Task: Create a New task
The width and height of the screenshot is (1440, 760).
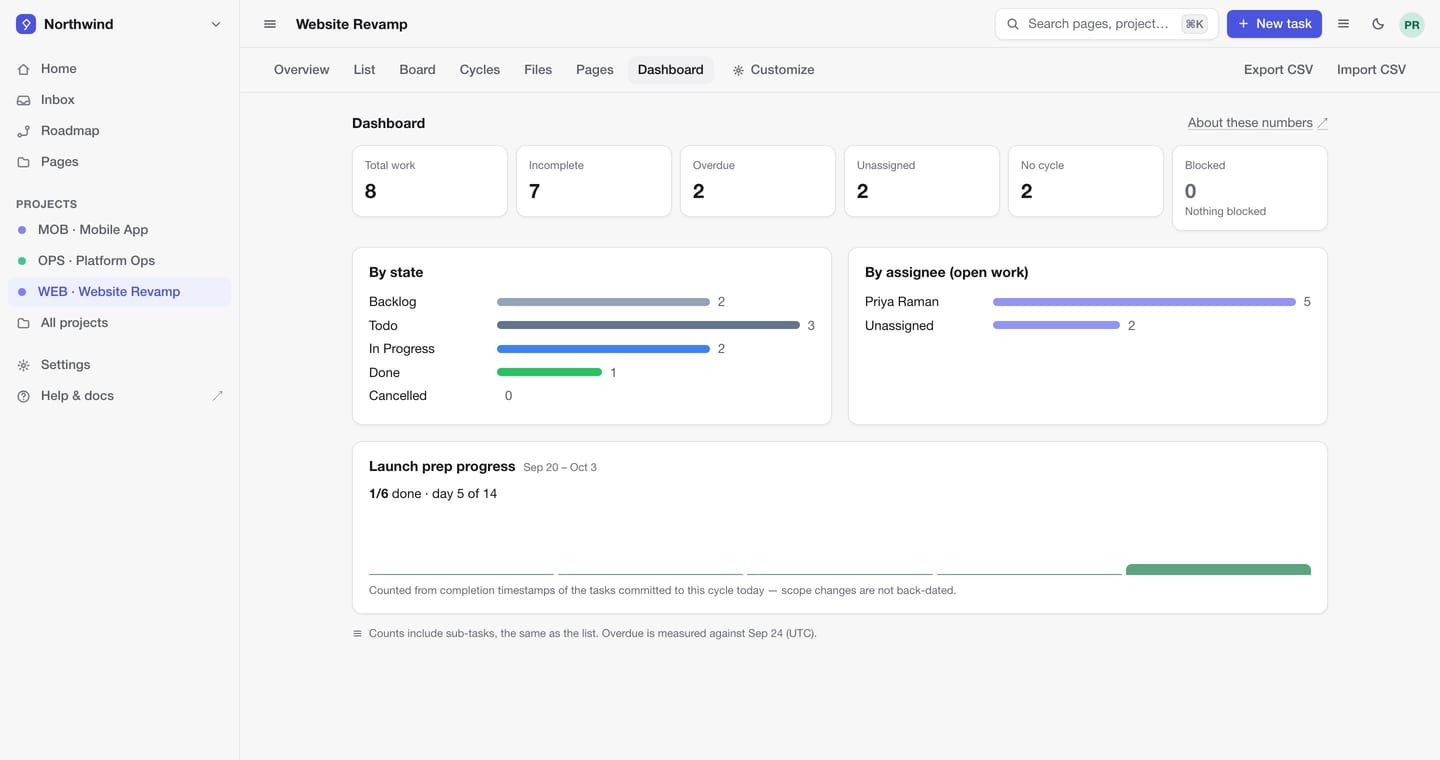Action: [x=1274, y=24]
